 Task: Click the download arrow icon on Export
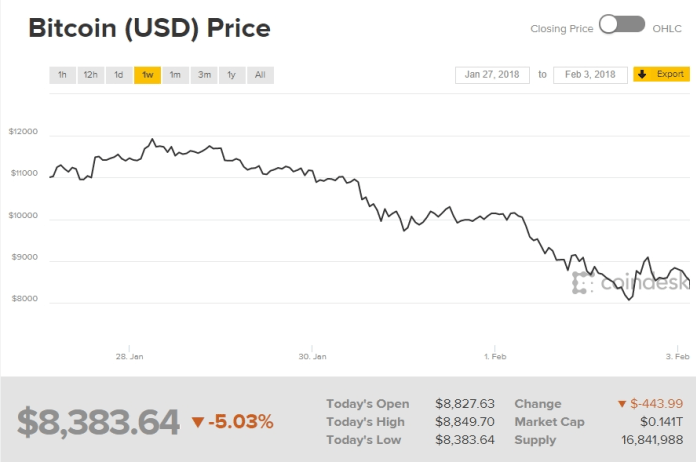coord(642,75)
